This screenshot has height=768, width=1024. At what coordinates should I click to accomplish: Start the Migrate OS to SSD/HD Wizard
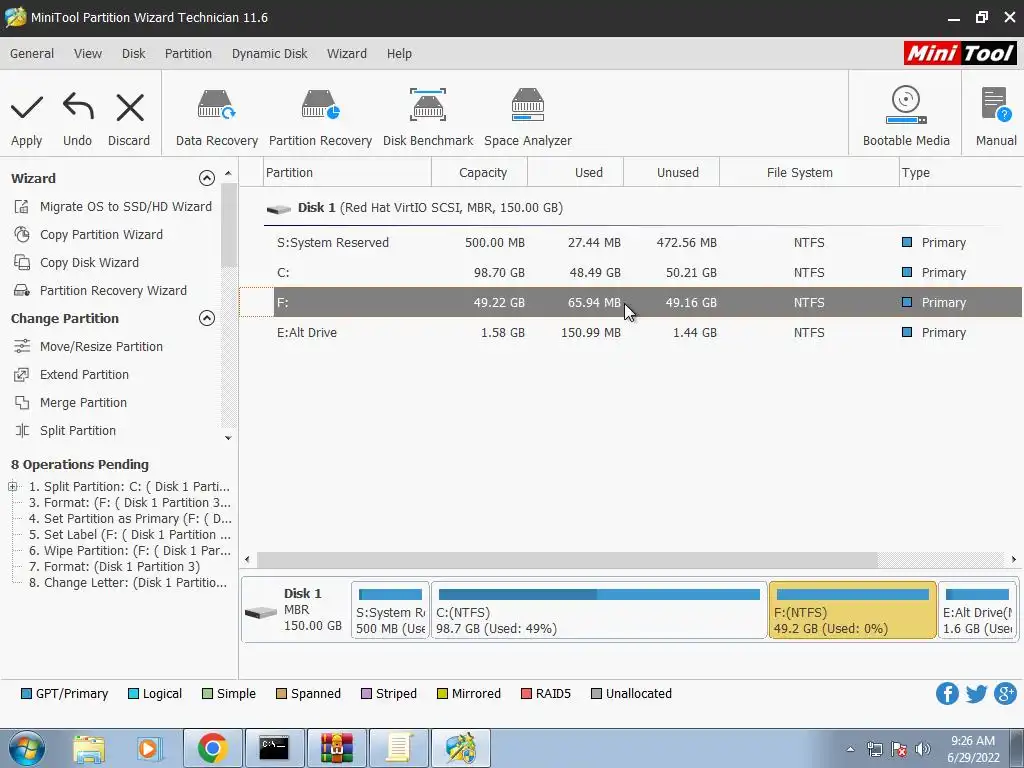tap(112, 206)
